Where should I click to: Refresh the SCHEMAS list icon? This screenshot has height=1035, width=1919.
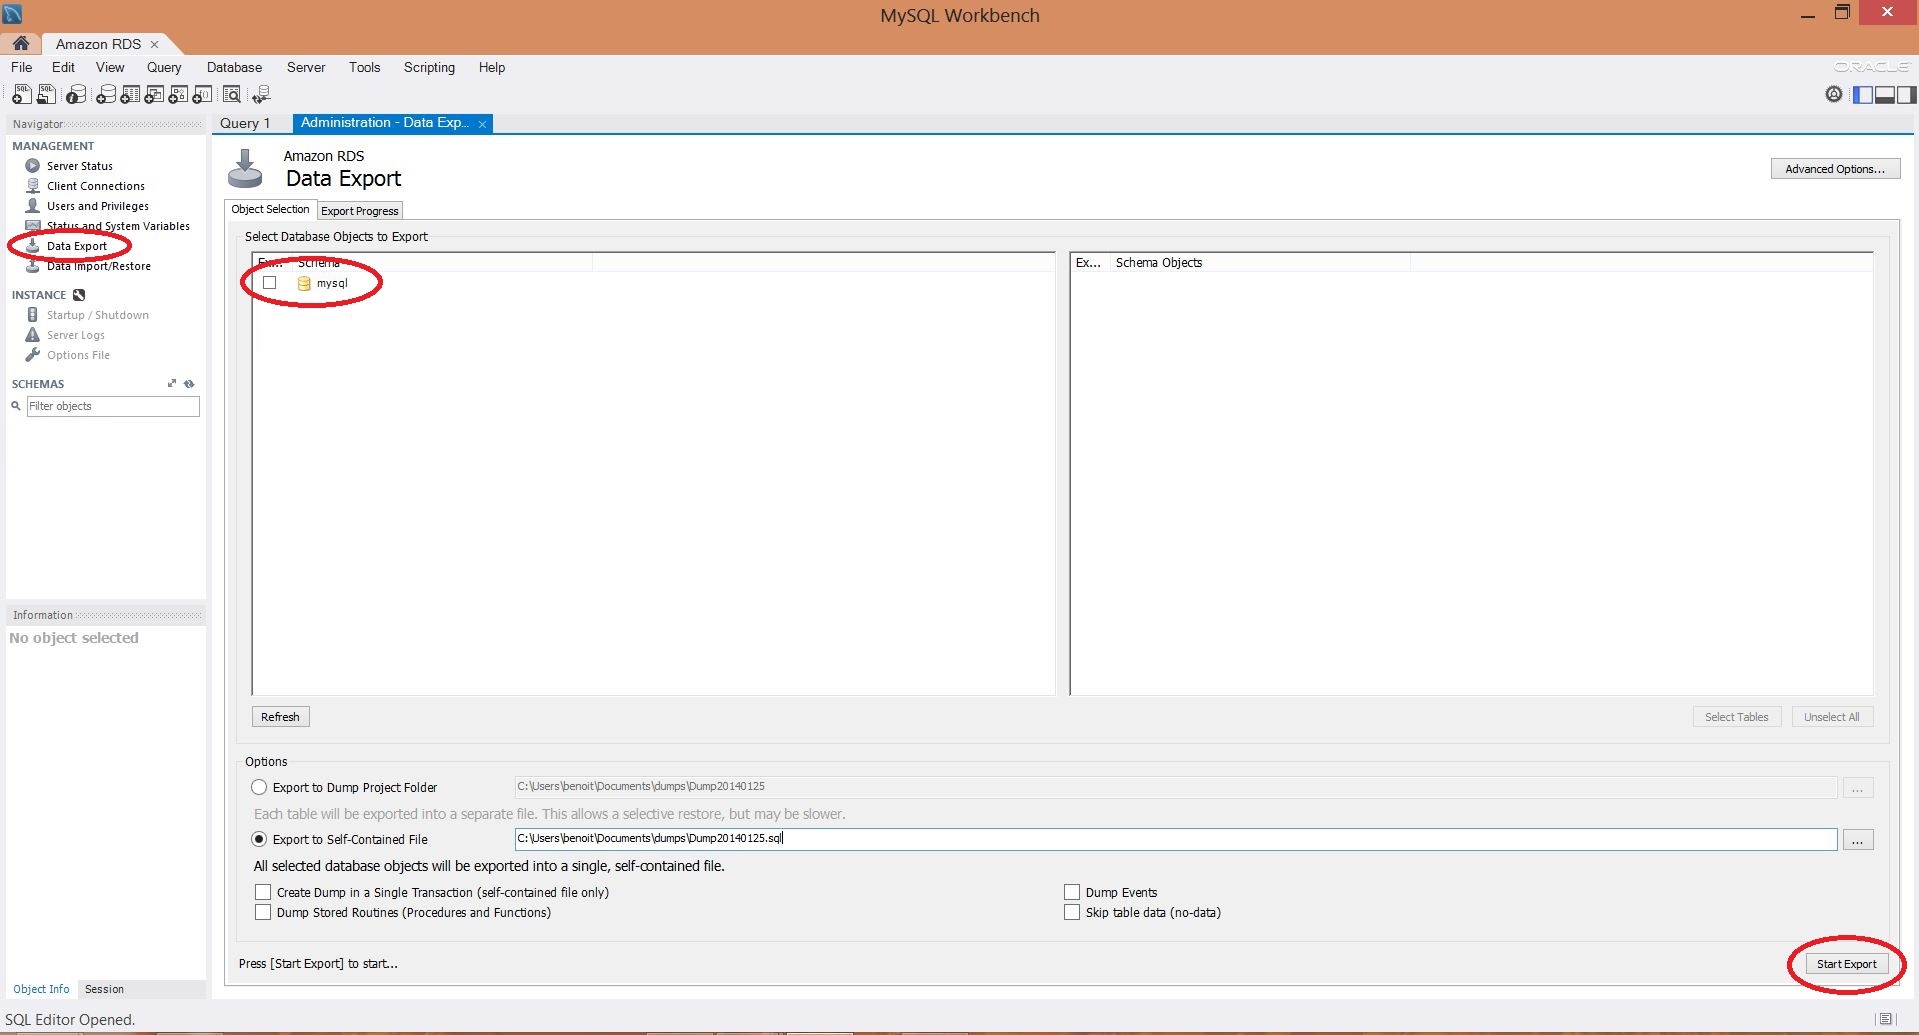pyautogui.click(x=189, y=384)
